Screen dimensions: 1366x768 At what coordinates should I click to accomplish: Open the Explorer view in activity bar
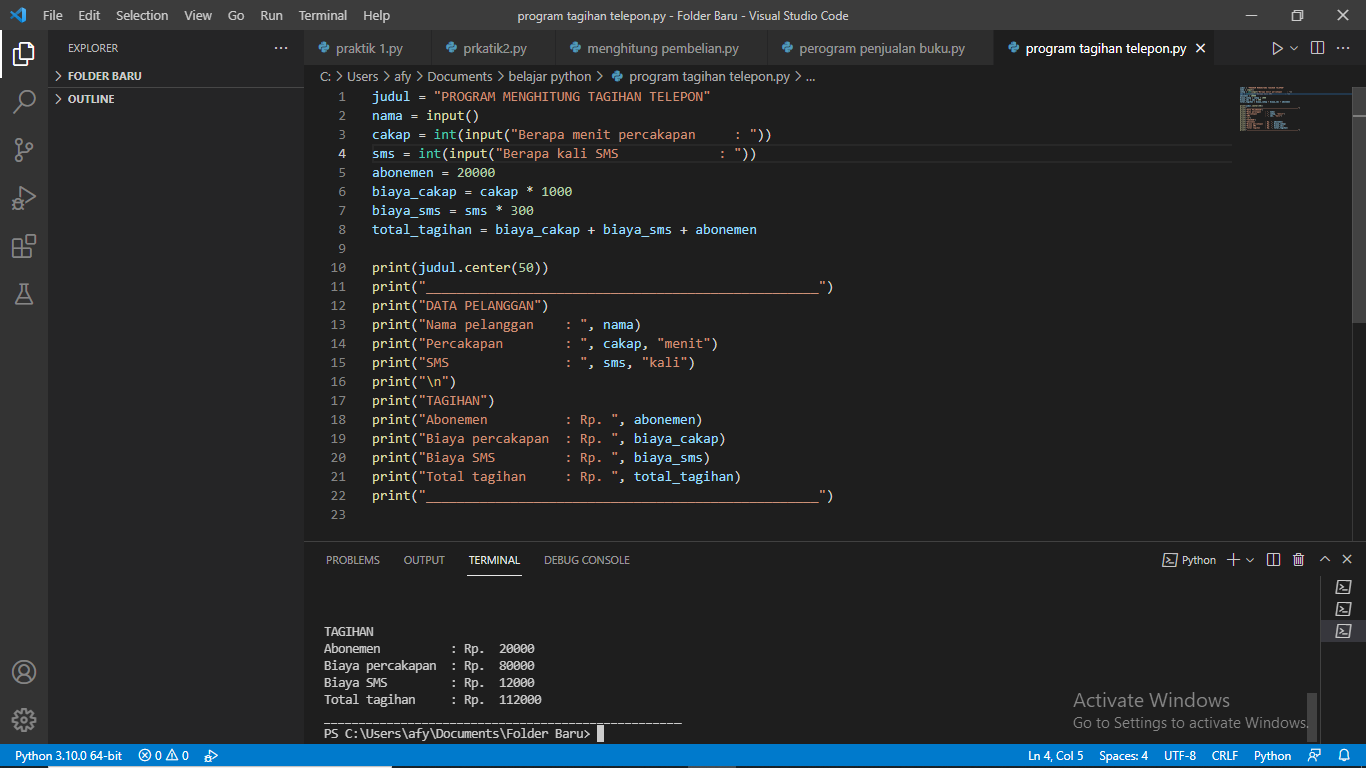coord(24,54)
